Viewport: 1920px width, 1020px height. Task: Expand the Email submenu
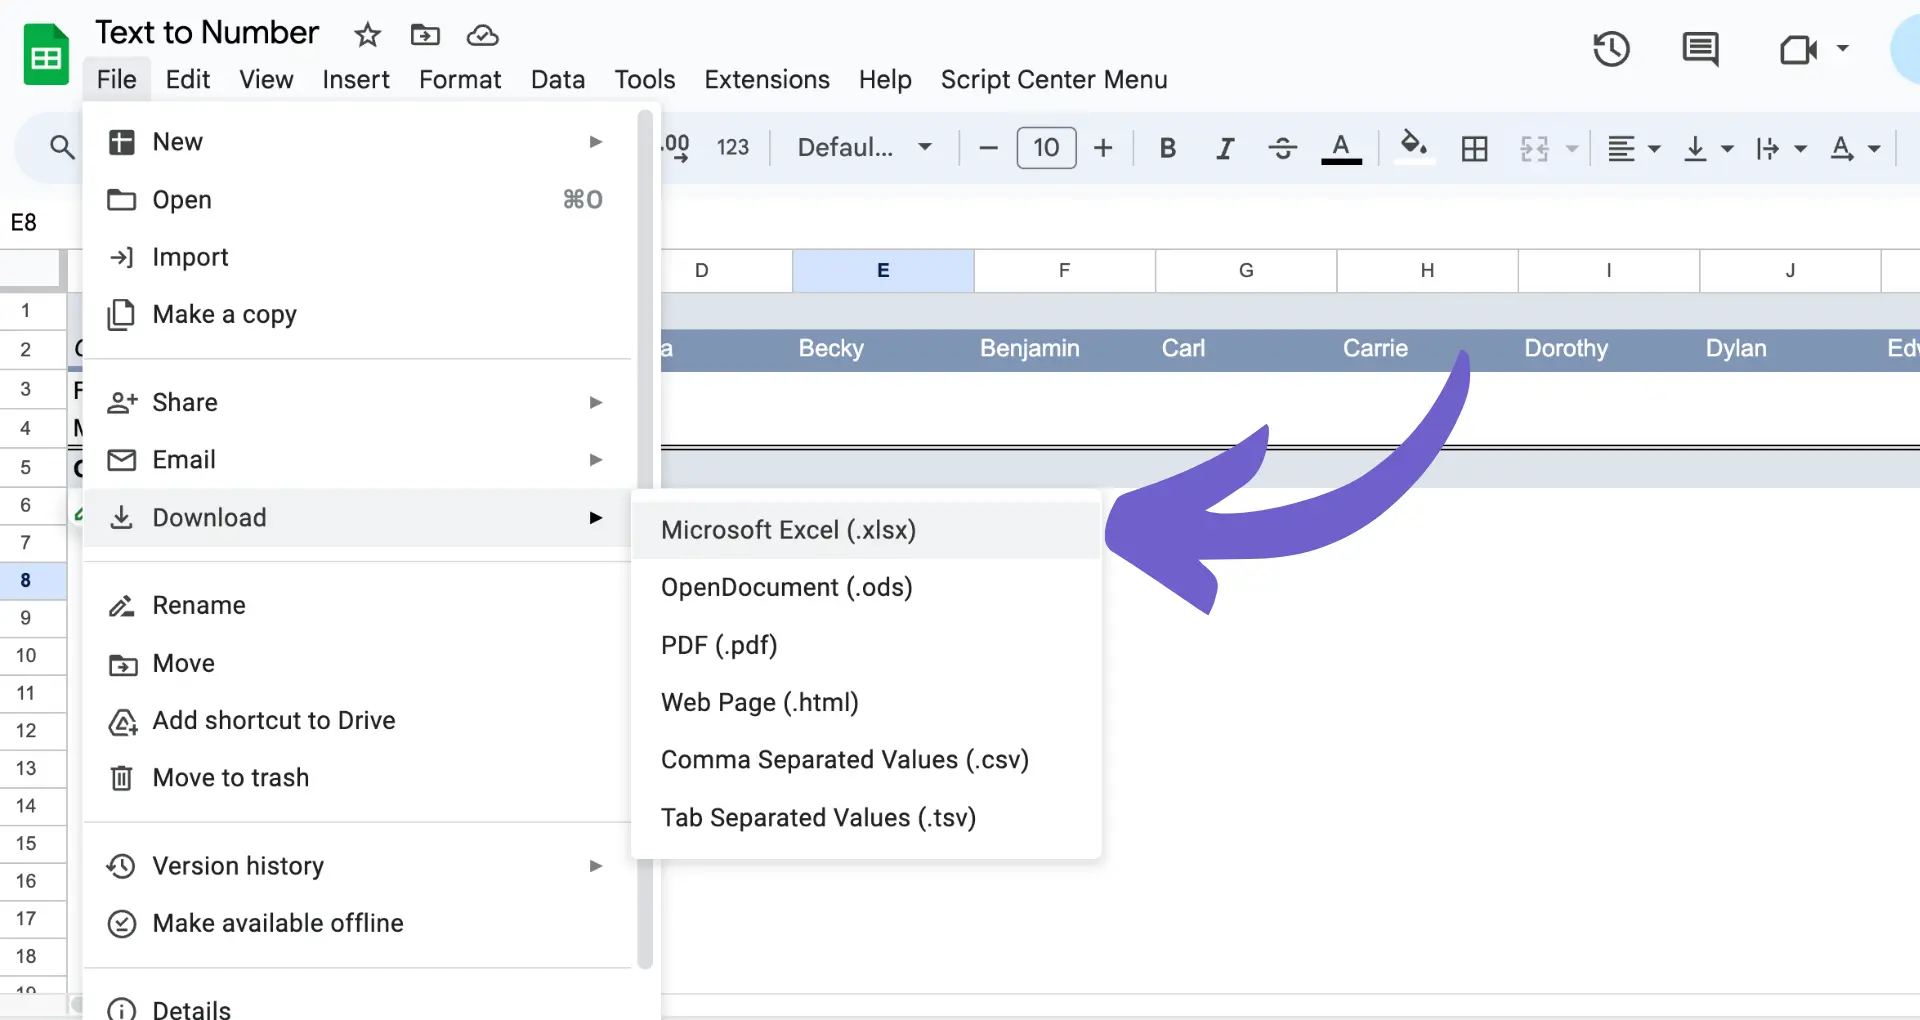pyautogui.click(x=357, y=460)
